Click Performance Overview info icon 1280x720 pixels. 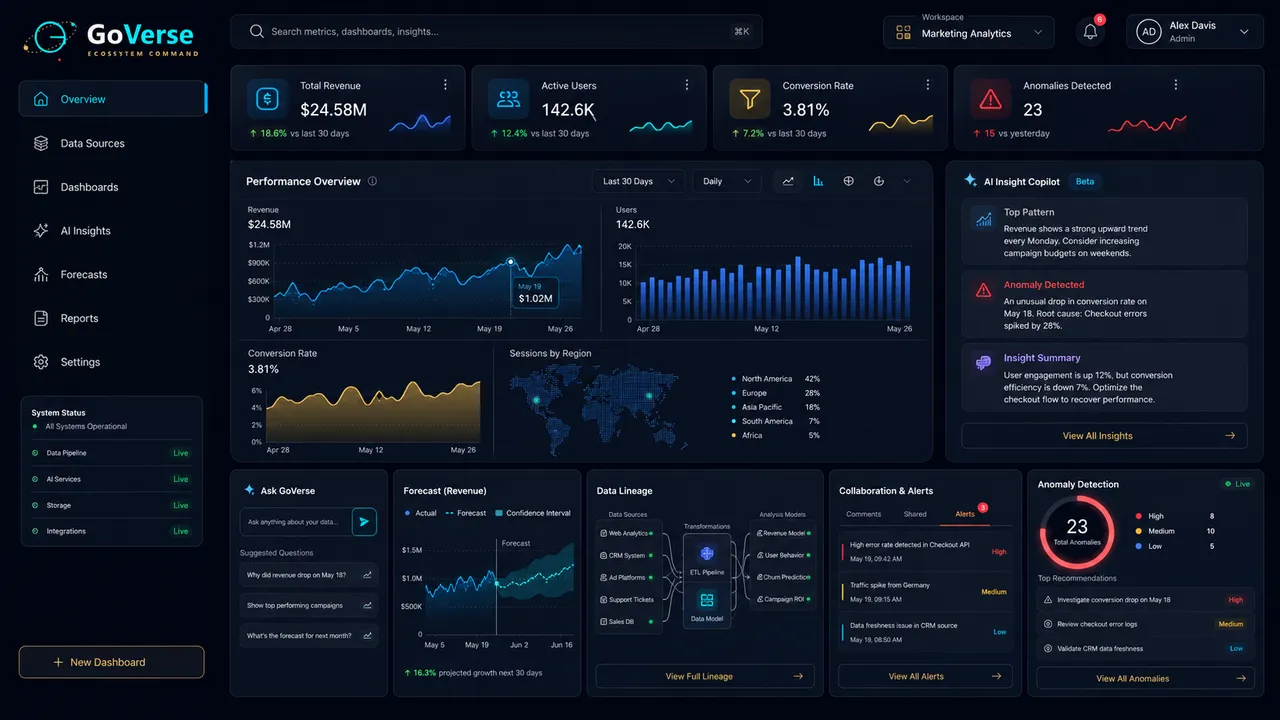[x=372, y=181]
